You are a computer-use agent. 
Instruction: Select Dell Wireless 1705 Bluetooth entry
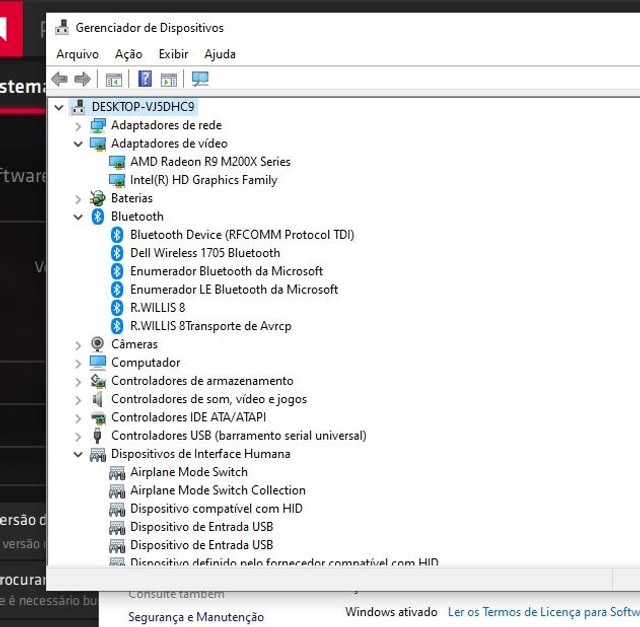205,253
